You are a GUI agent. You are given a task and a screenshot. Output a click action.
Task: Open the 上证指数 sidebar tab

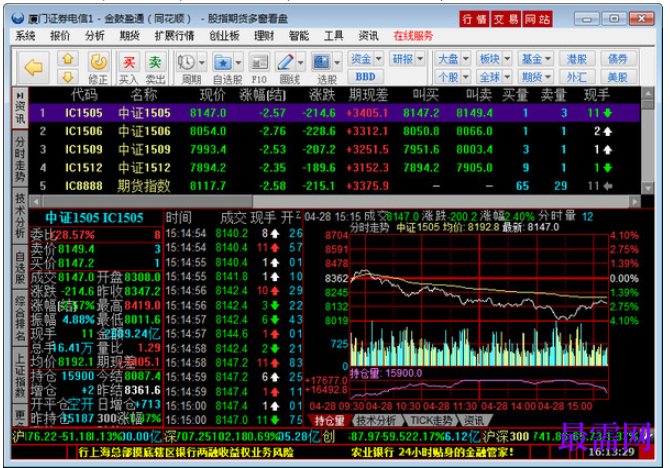point(20,375)
